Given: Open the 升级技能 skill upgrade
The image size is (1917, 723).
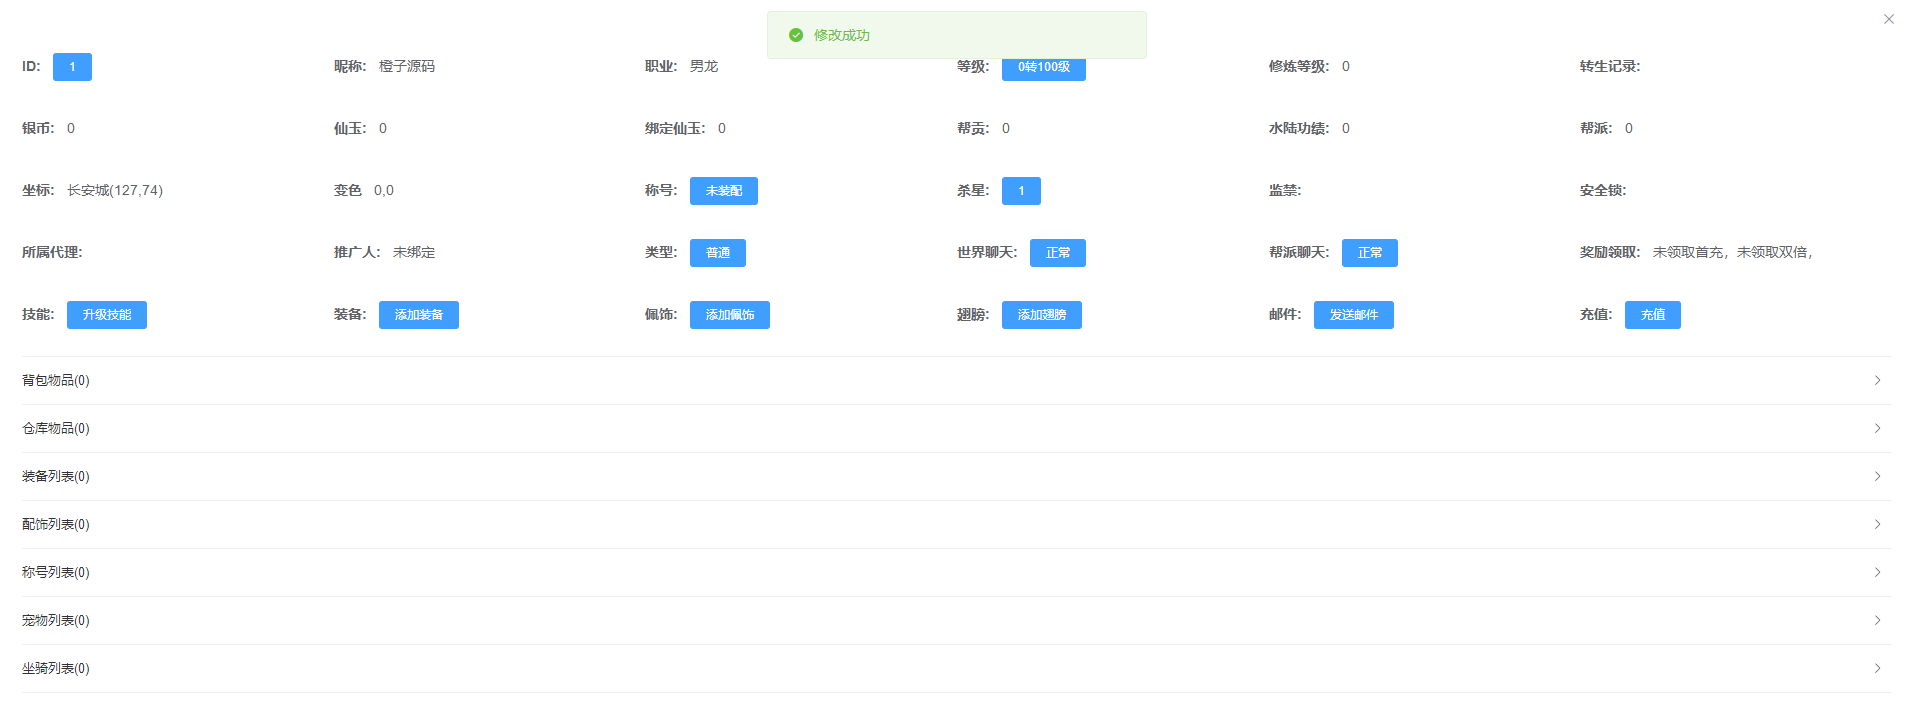Looking at the screenshot, I should [107, 315].
